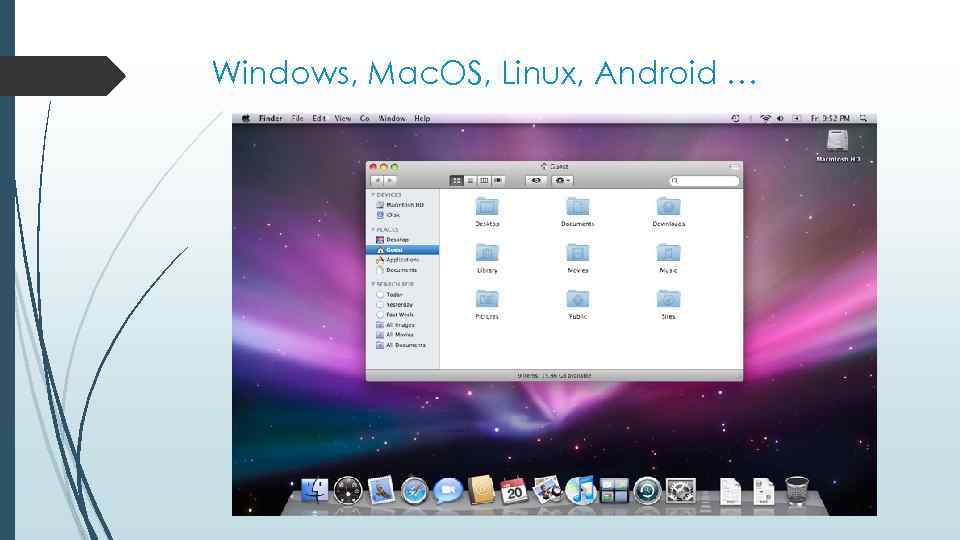Open the Edit menu

319,118
